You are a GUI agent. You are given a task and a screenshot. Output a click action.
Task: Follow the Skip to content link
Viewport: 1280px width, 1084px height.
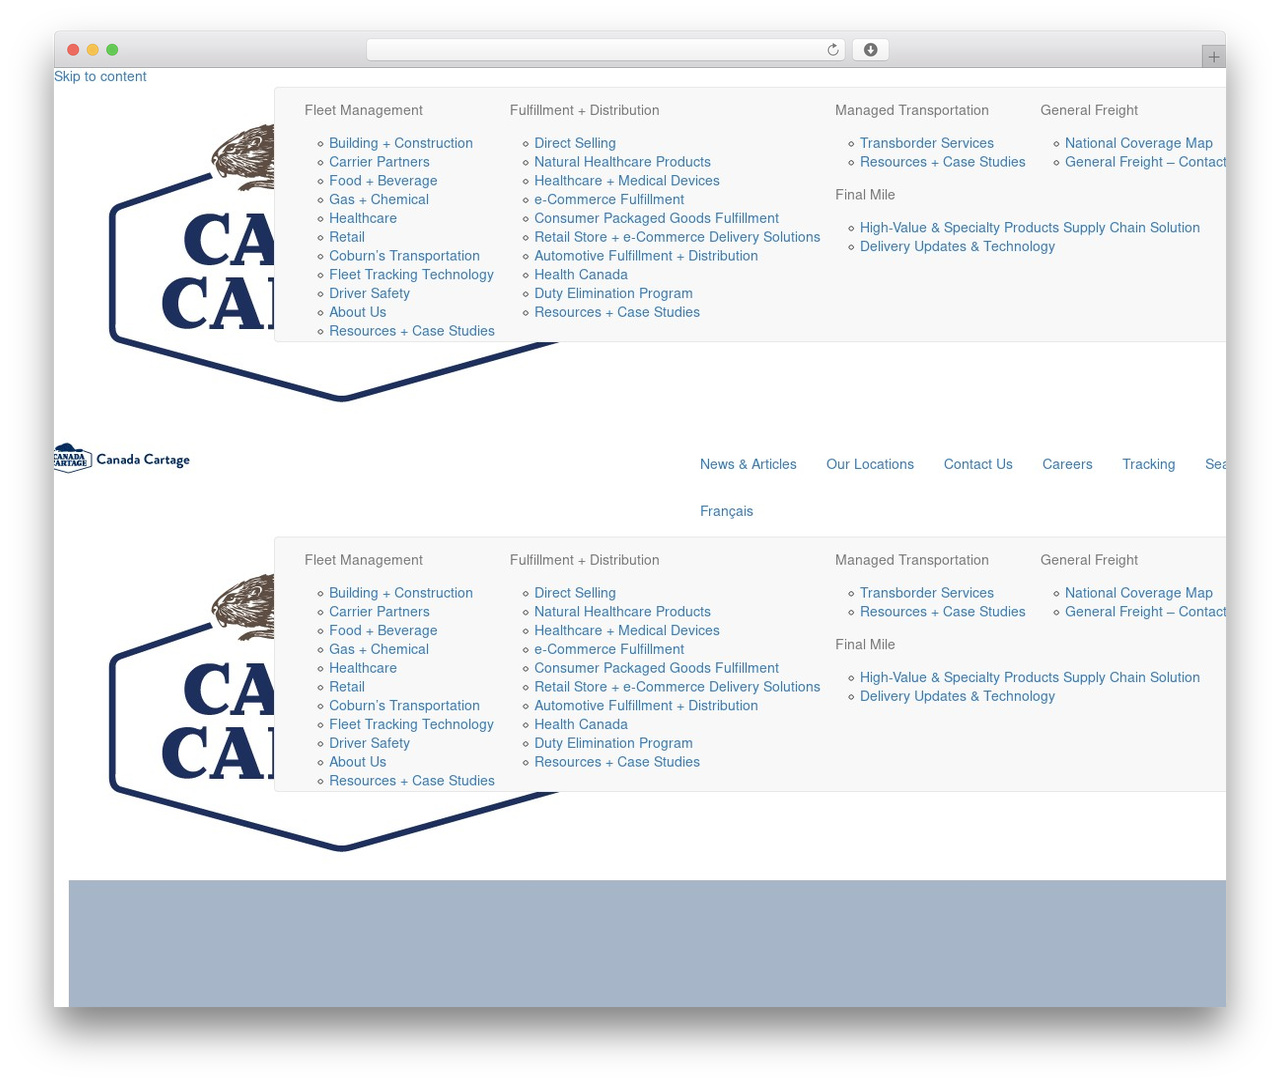(x=100, y=76)
